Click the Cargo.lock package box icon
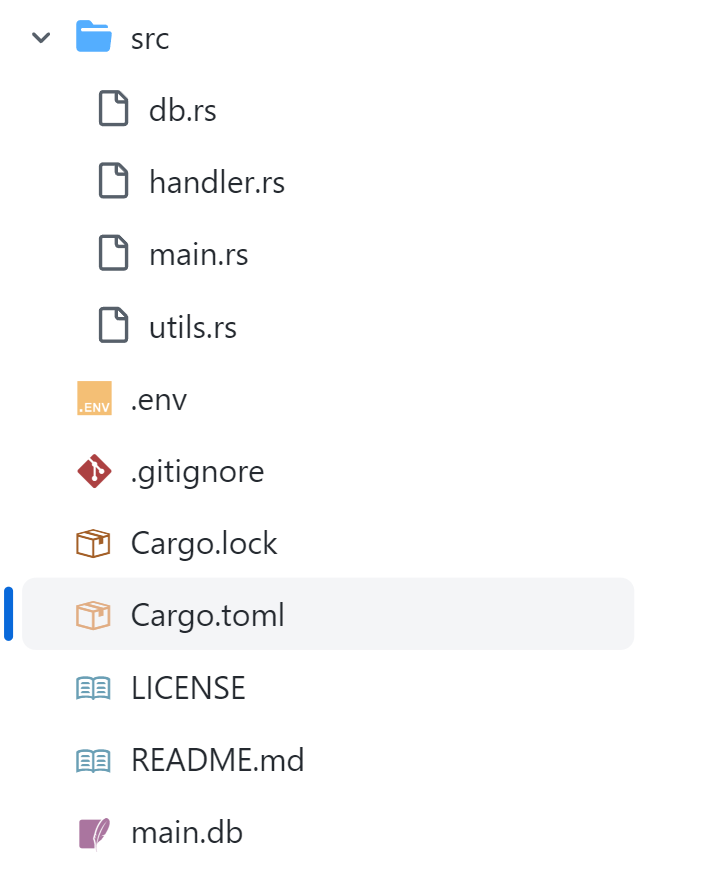Image resolution: width=706 pixels, height=885 pixels. pos(94,543)
